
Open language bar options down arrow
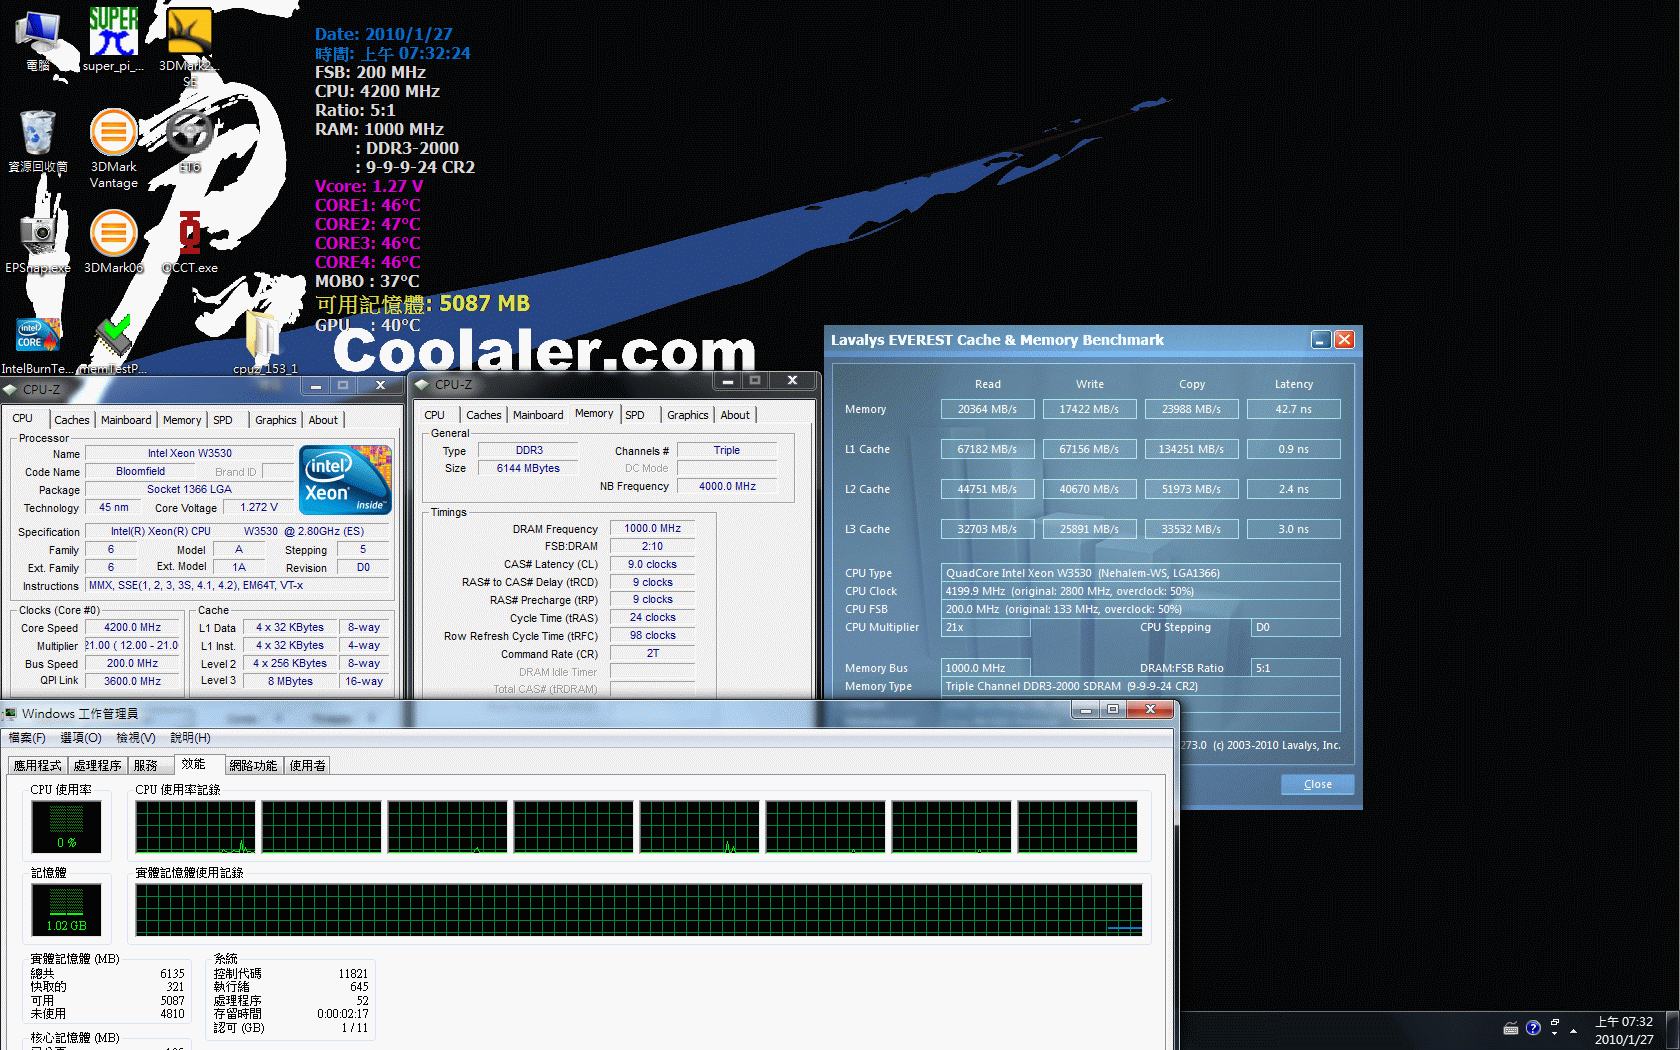pyautogui.click(x=1555, y=1034)
